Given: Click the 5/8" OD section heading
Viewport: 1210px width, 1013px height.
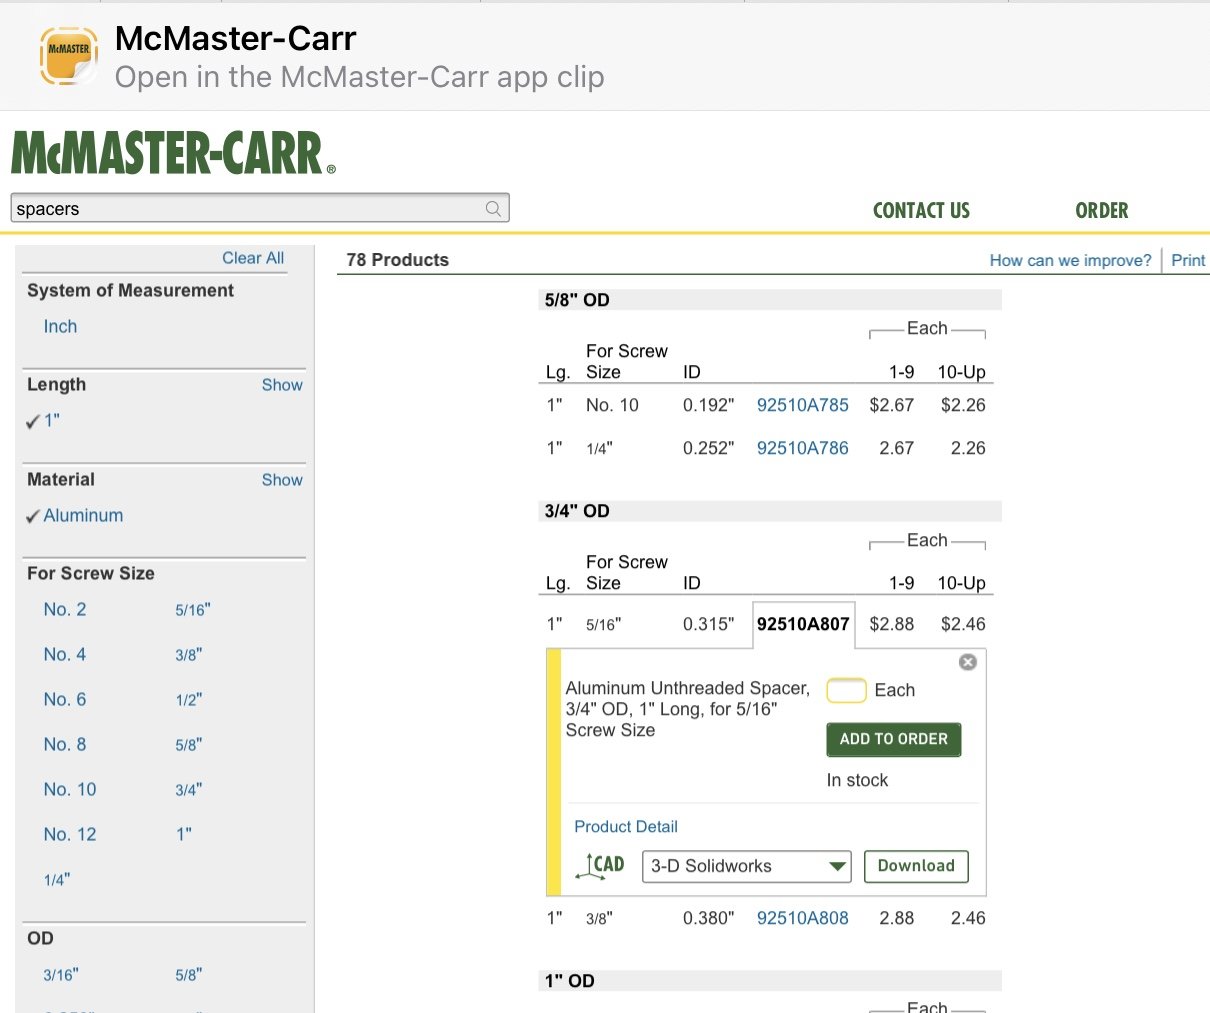Looking at the screenshot, I should pos(577,300).
